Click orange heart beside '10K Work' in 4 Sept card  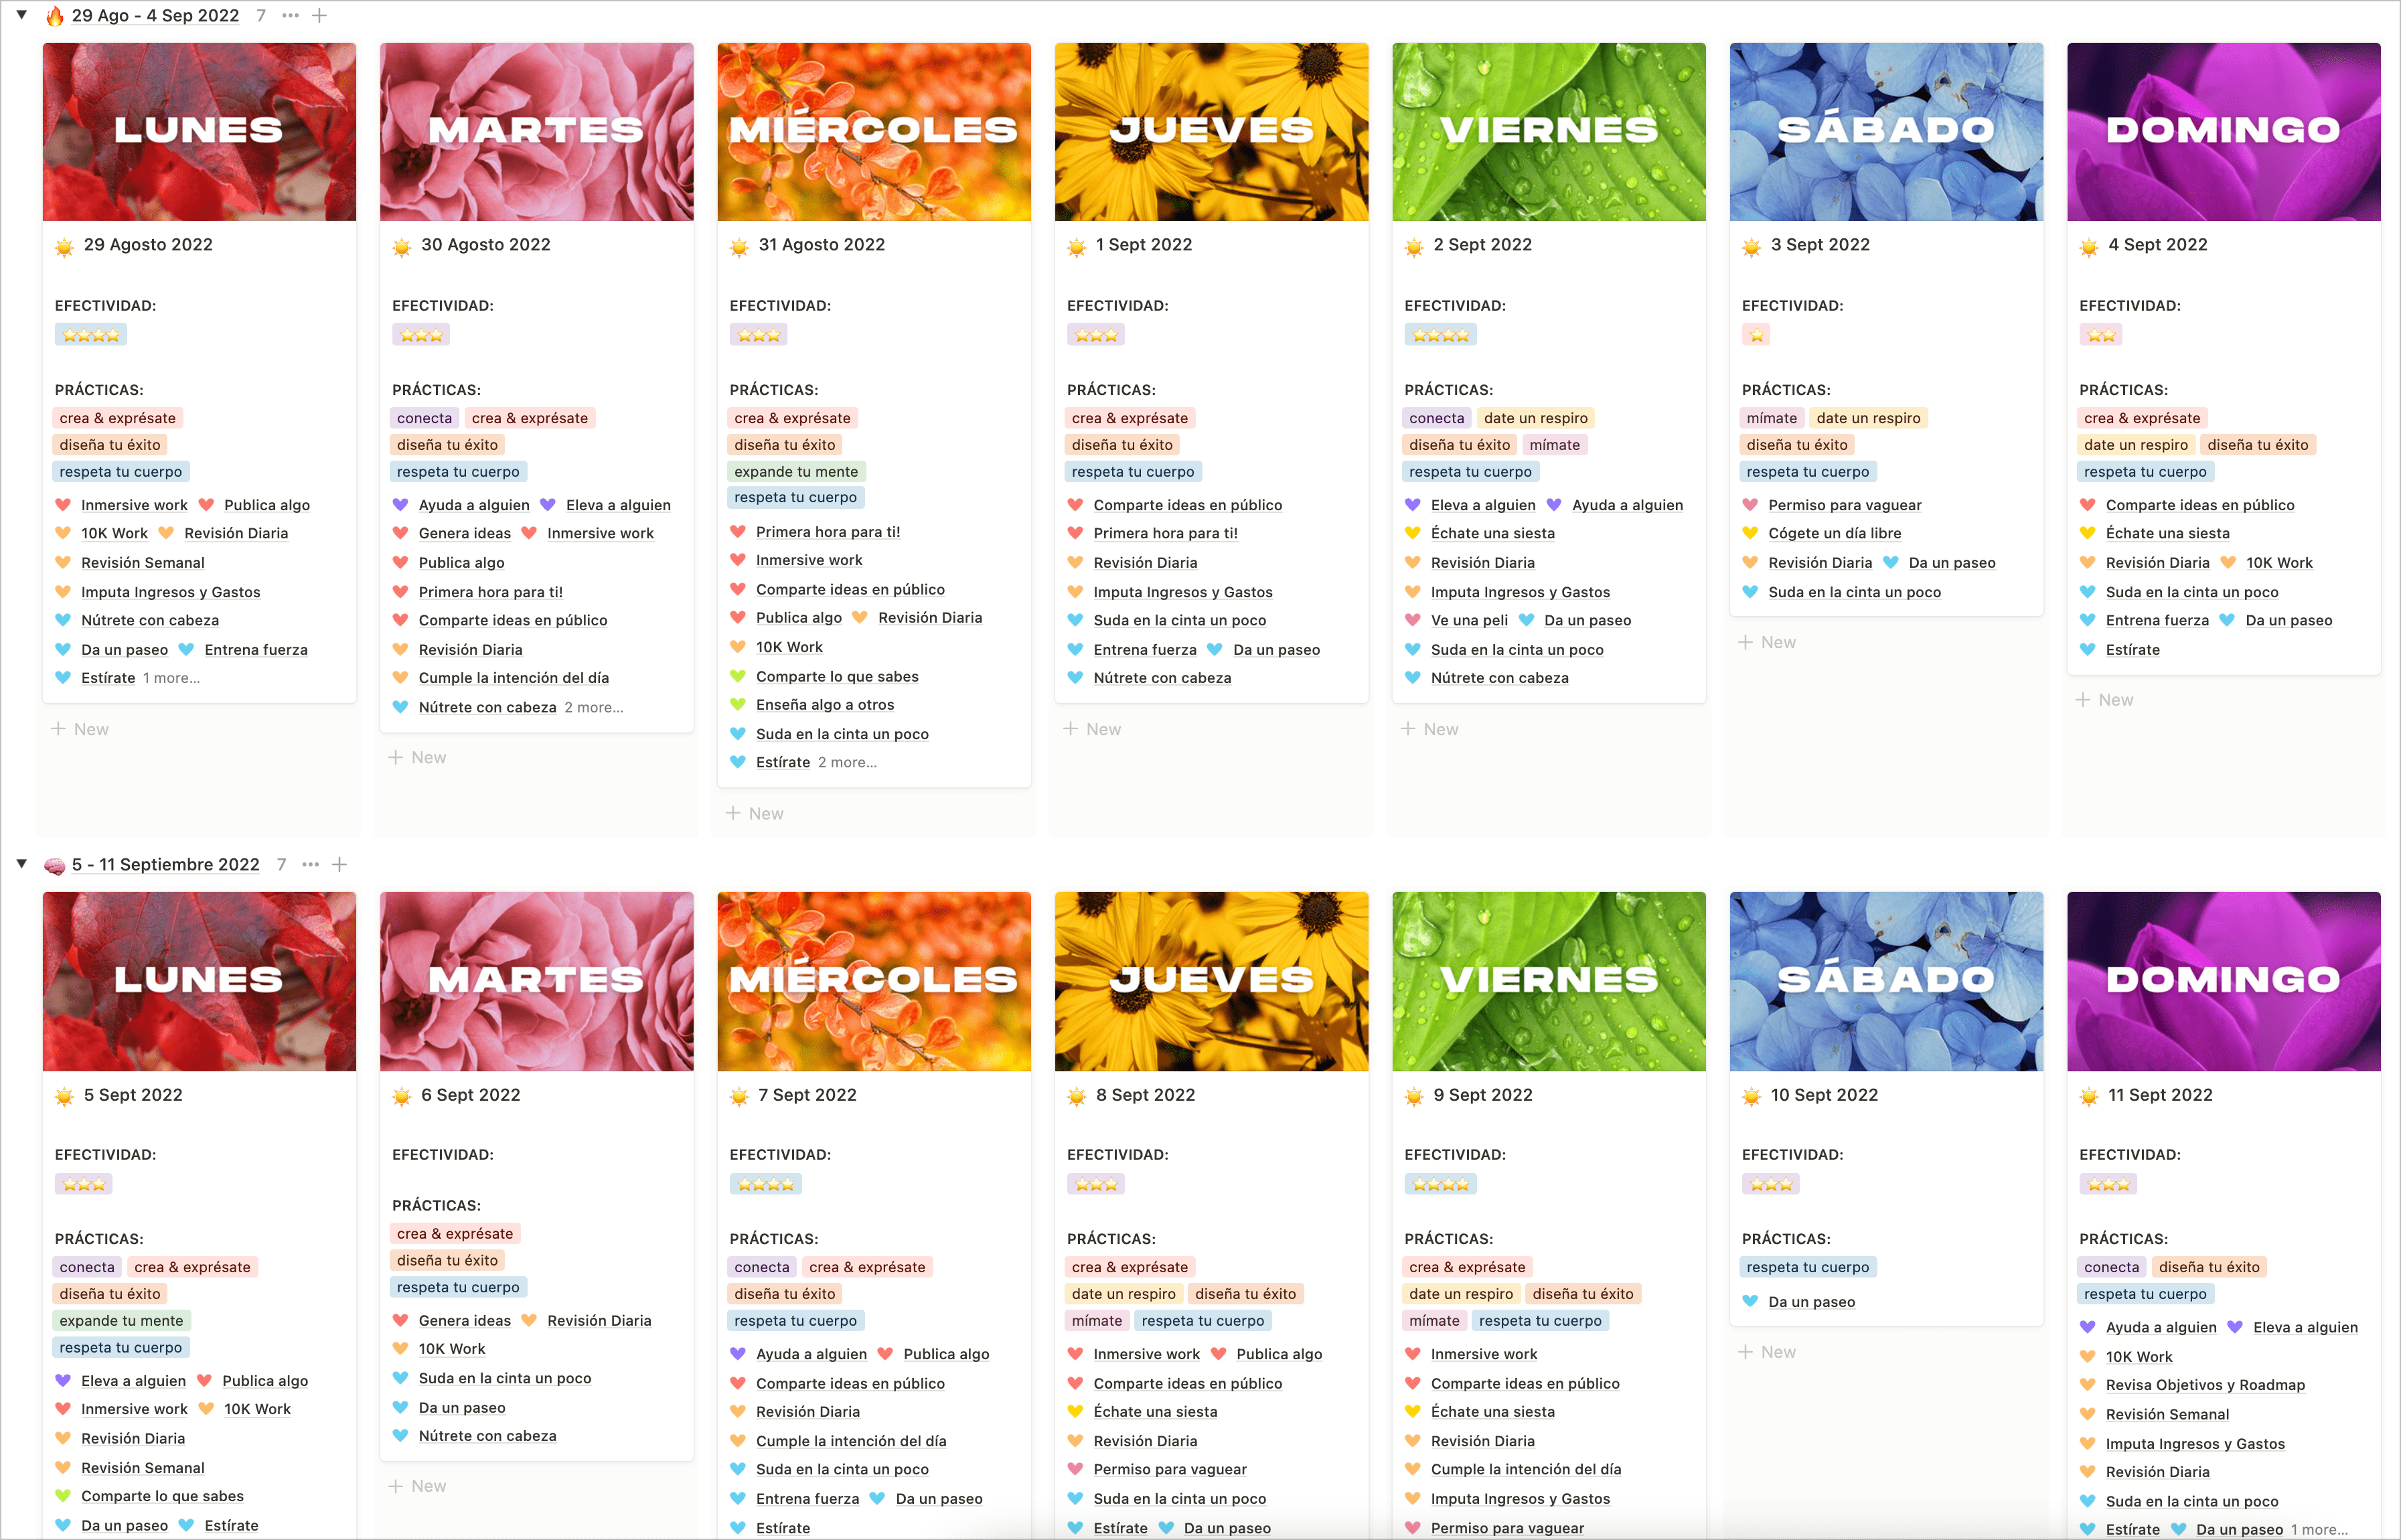click(x=2228, y=563)
